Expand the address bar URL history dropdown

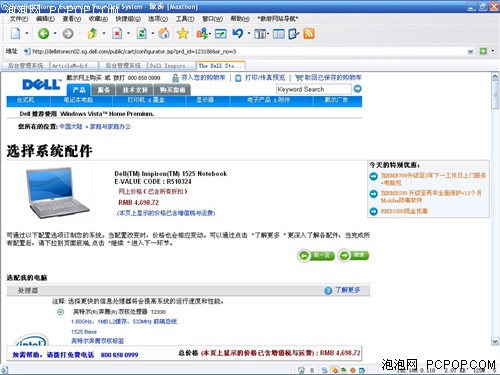[x=470, y=51]
